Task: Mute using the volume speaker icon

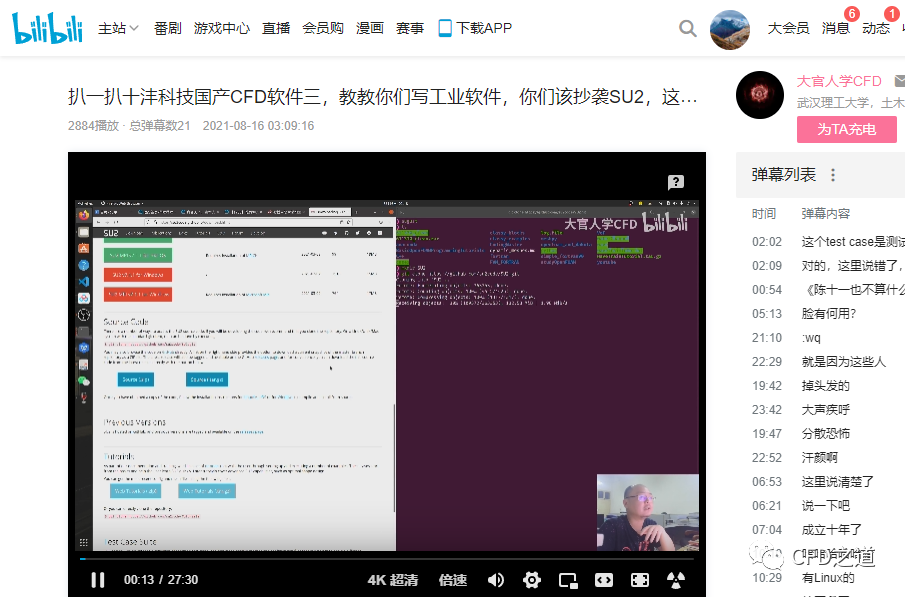Action: click(496, 580)
